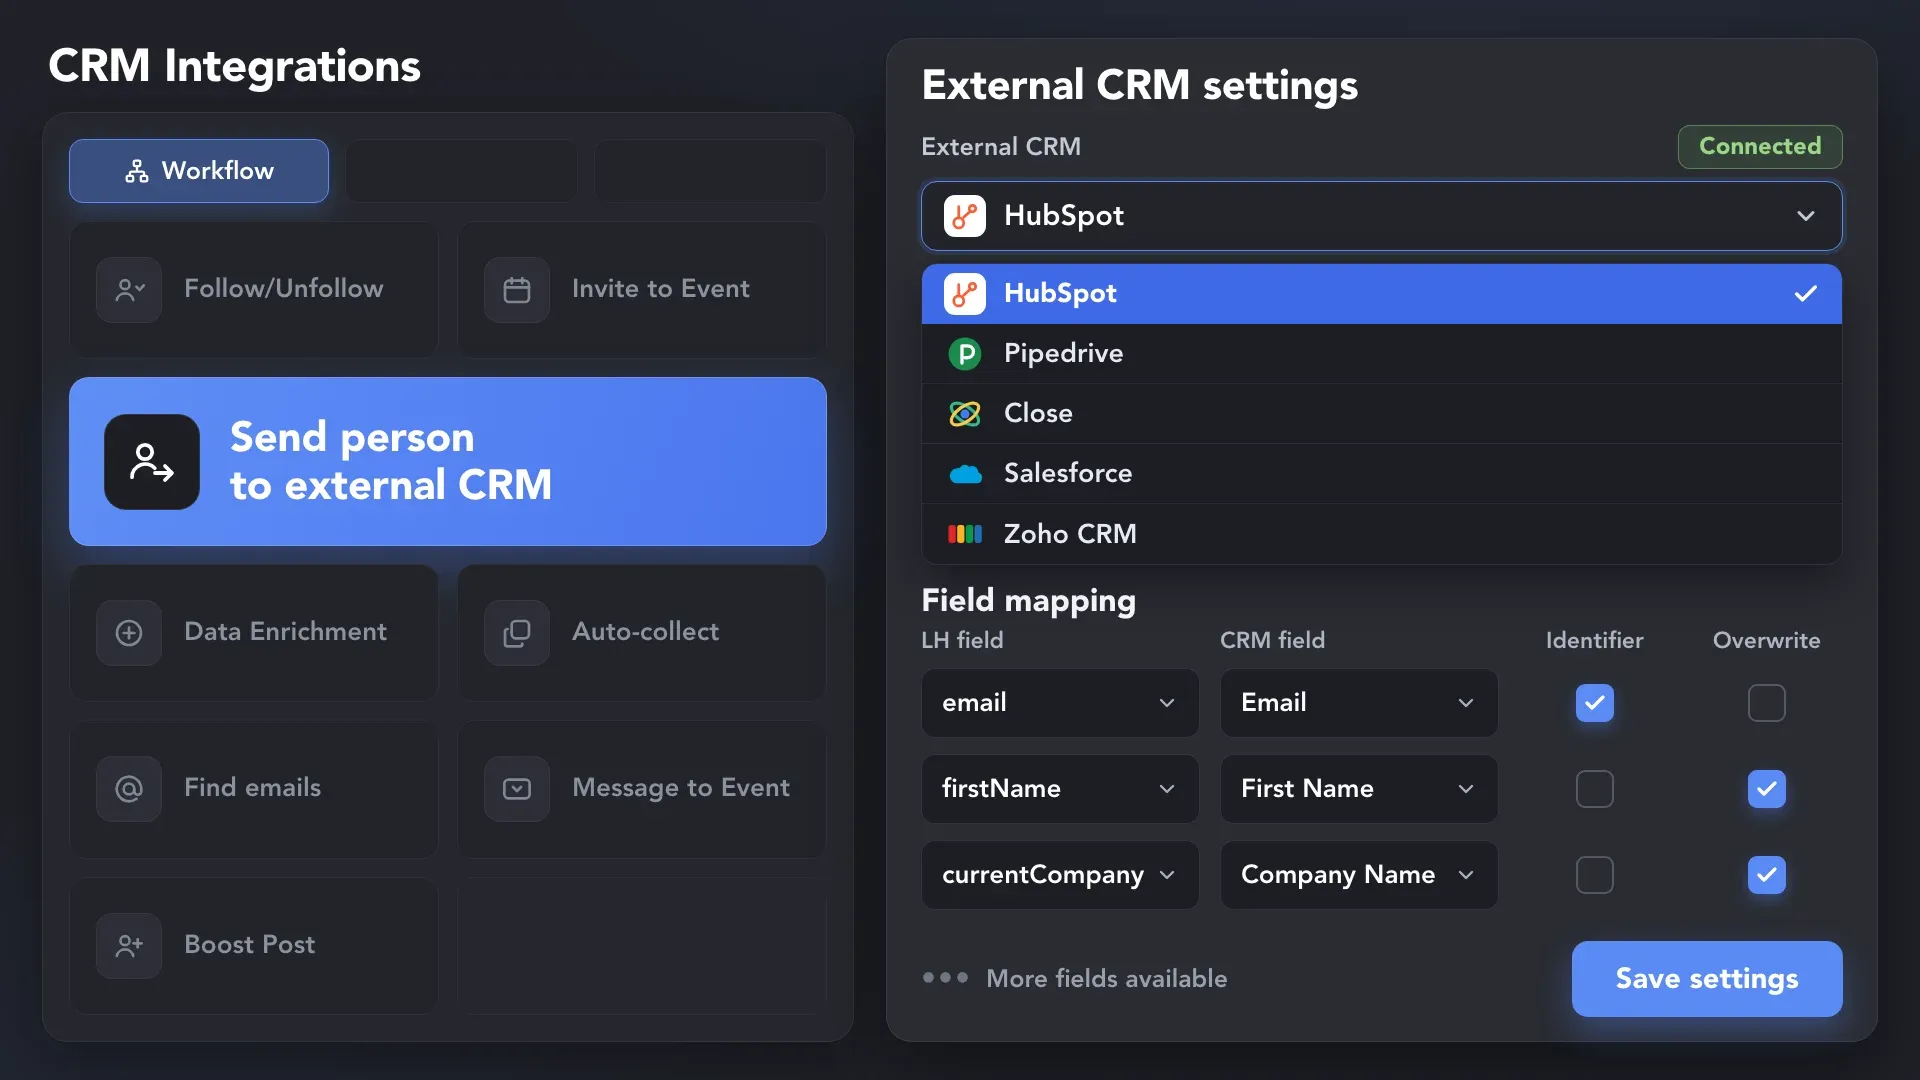1920x1080 pixels.
Task: Collapse the External CRM HubSpot combo box
Action: coord(1382,216)
